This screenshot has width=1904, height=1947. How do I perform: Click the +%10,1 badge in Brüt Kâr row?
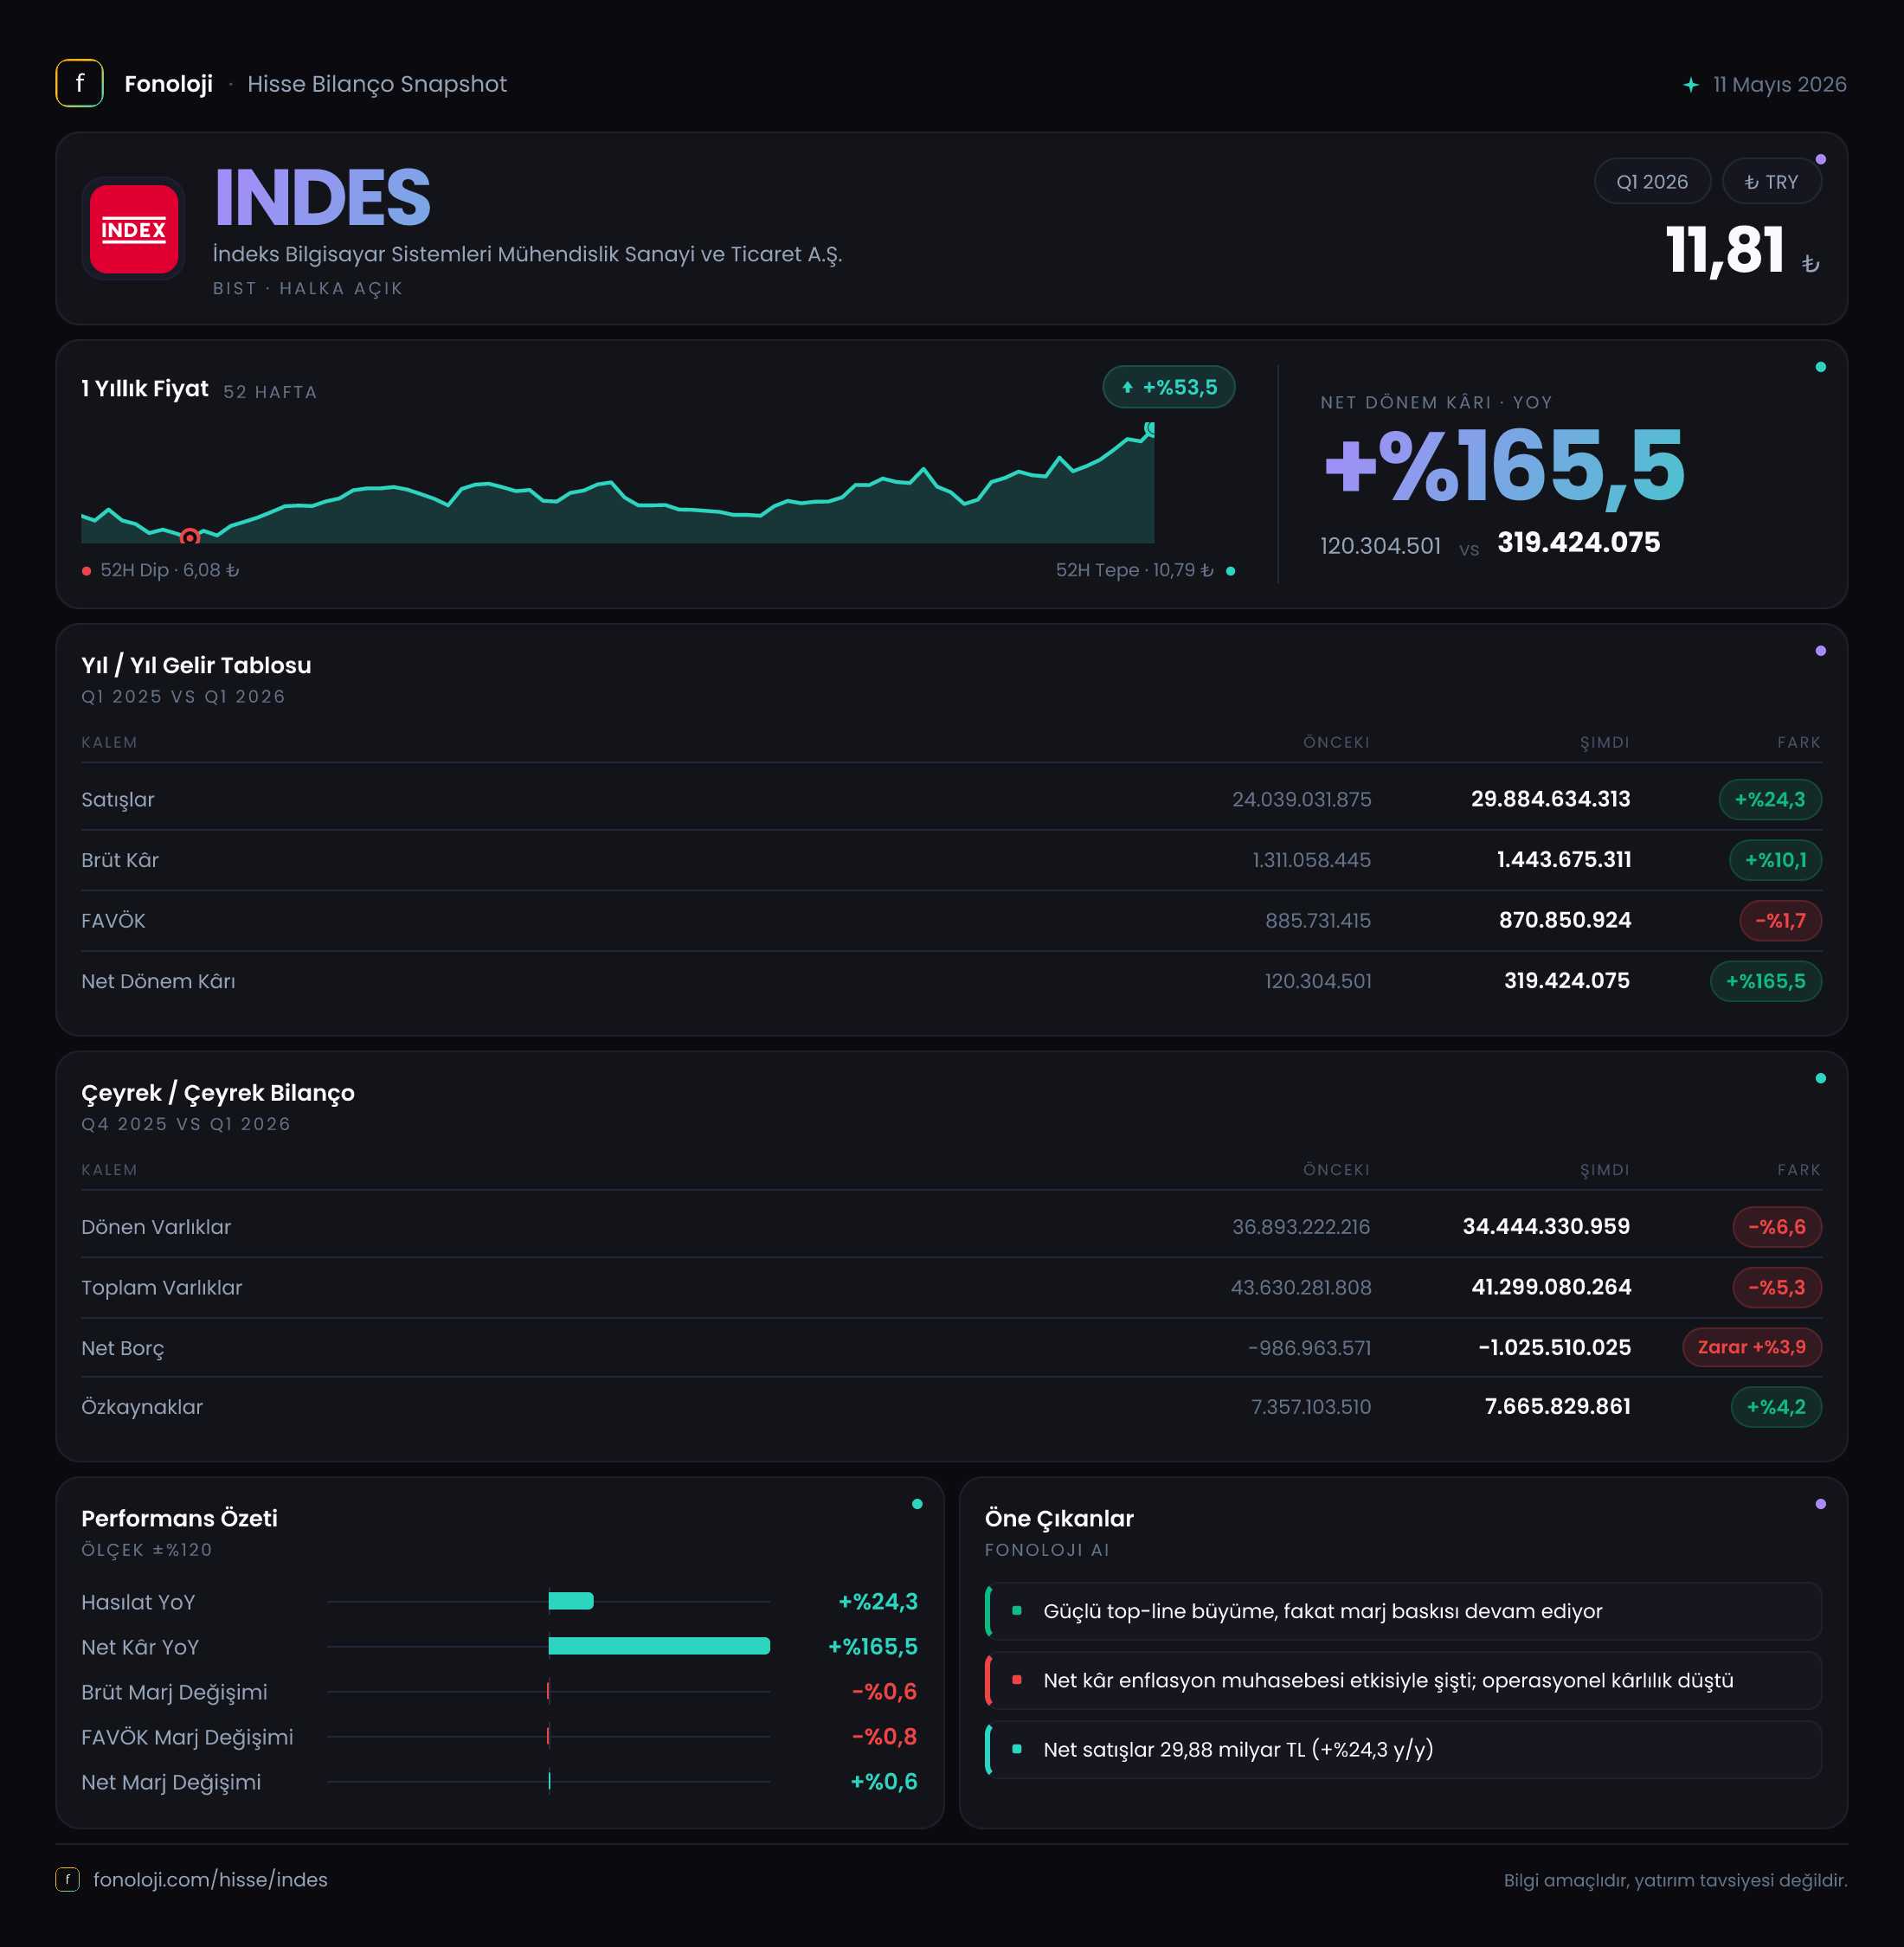1775,860
